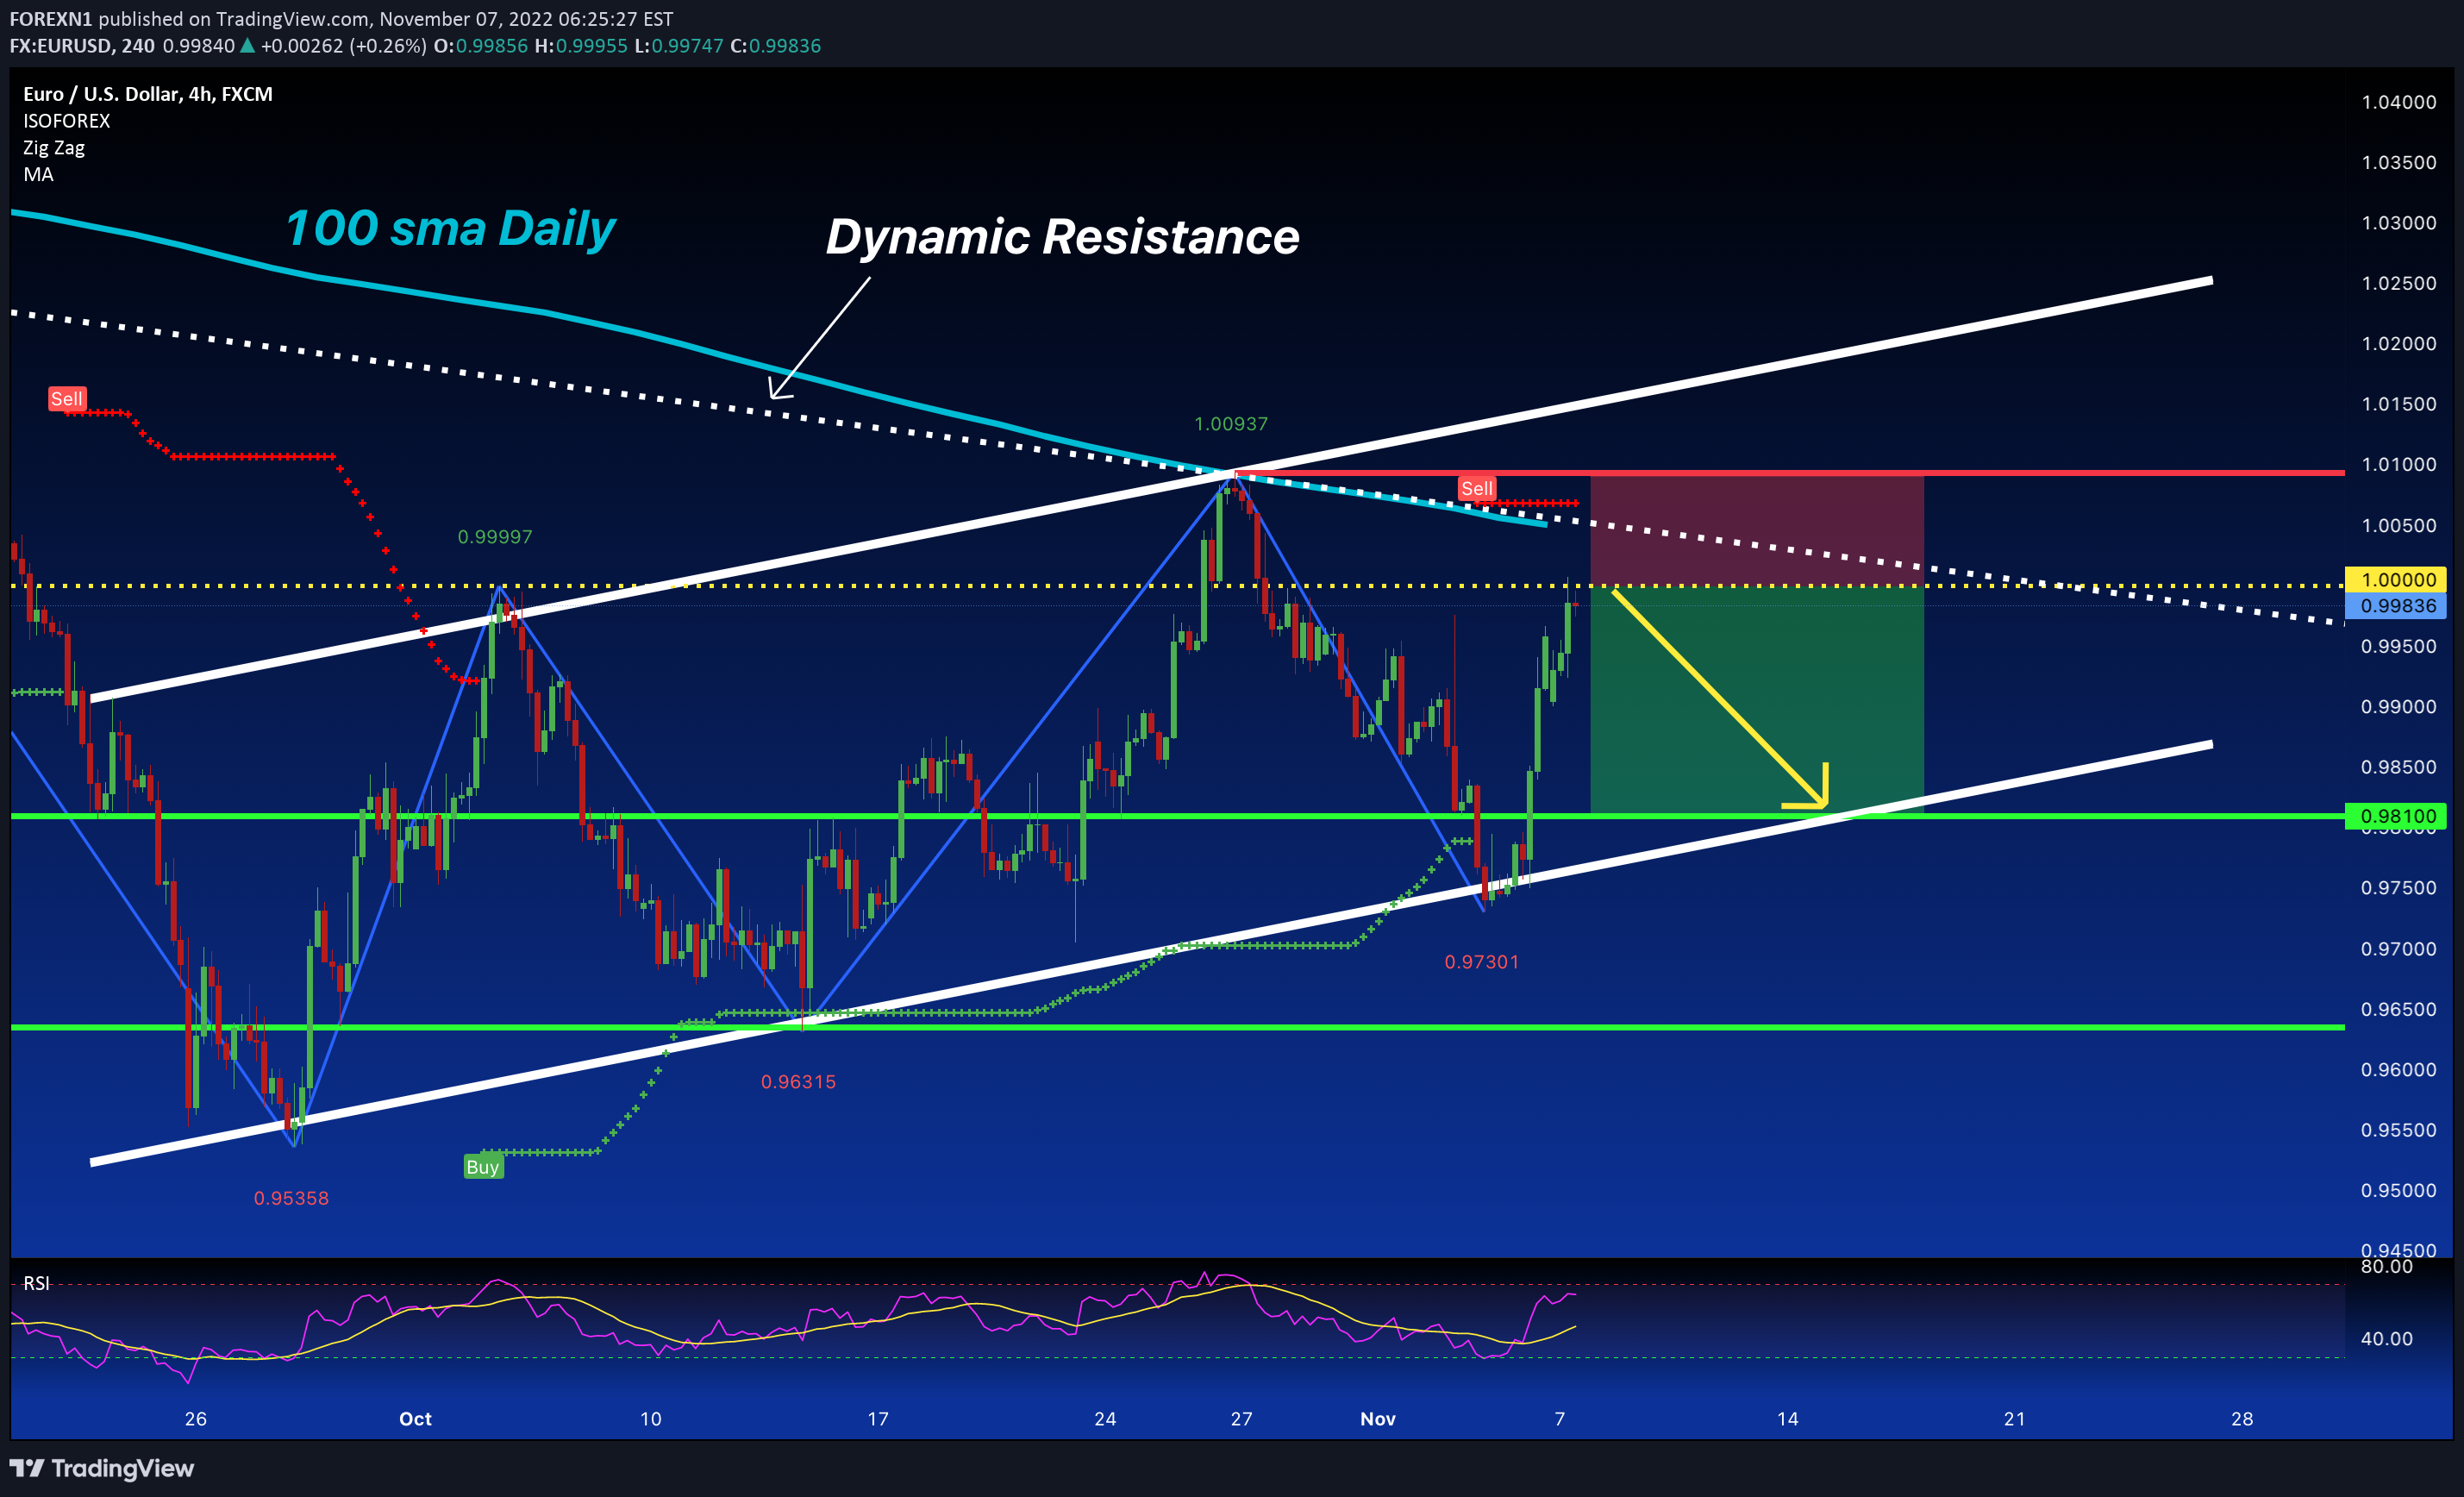Screen dimensions: 2464x1497
Task: Select the blue 0.99836 current price tag
Action: point(2395,605)
